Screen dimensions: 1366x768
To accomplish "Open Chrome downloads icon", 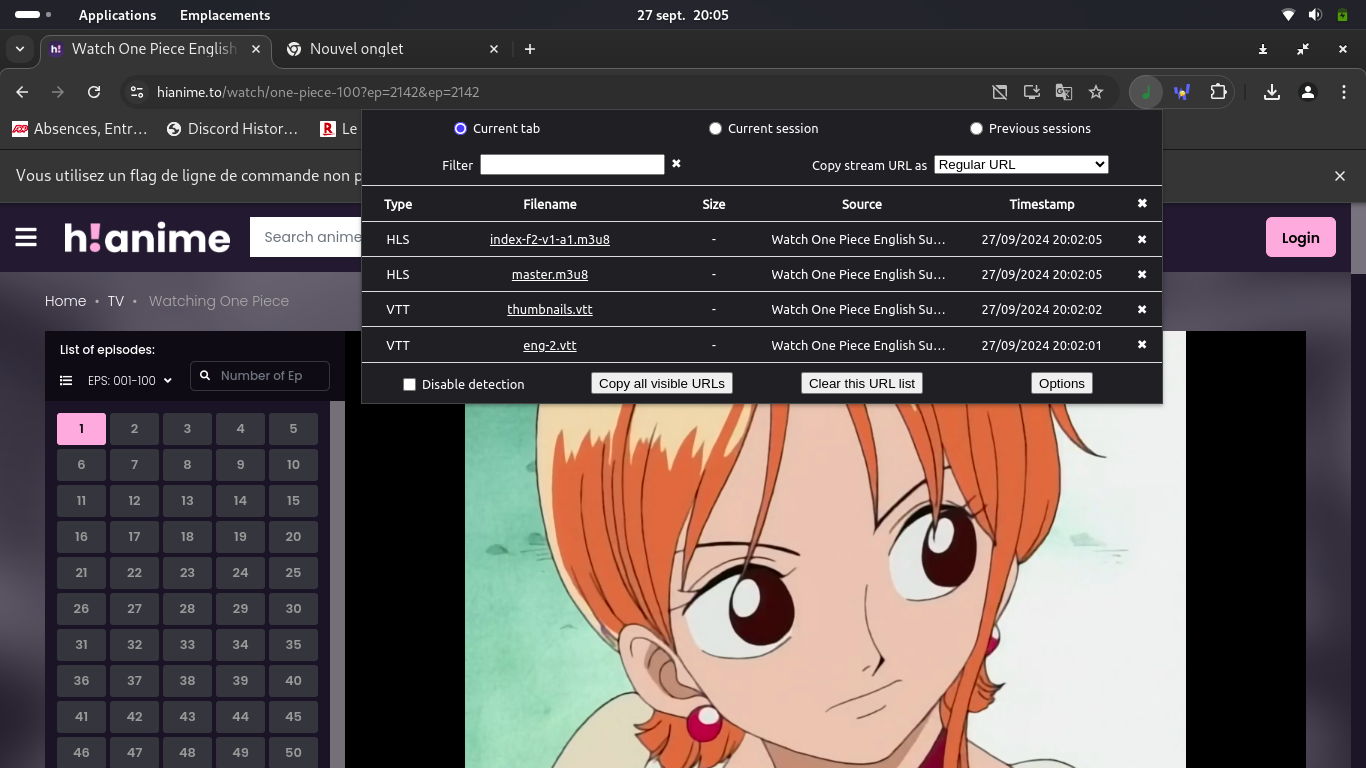I will (x=1272, y=92).
